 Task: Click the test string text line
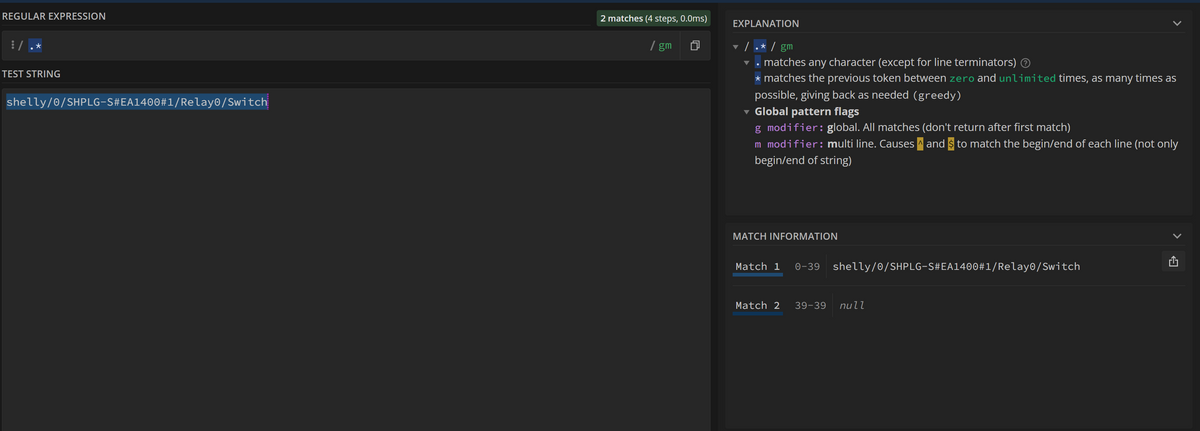[137, 102]
